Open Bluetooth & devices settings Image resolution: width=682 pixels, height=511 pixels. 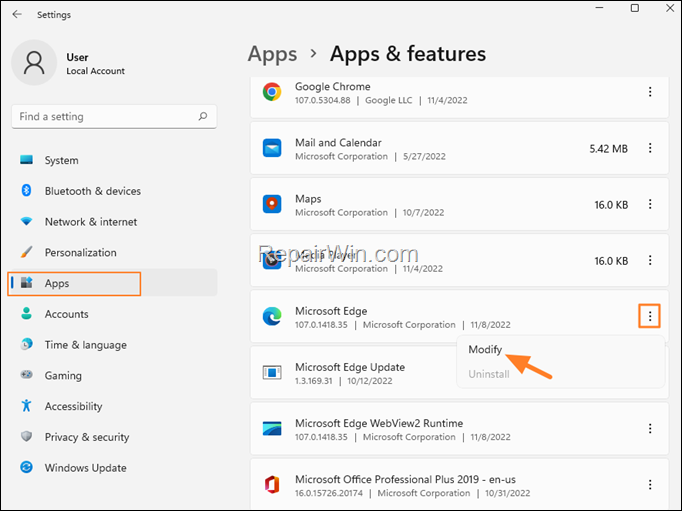pyautogui.click(x=112, y=191)
